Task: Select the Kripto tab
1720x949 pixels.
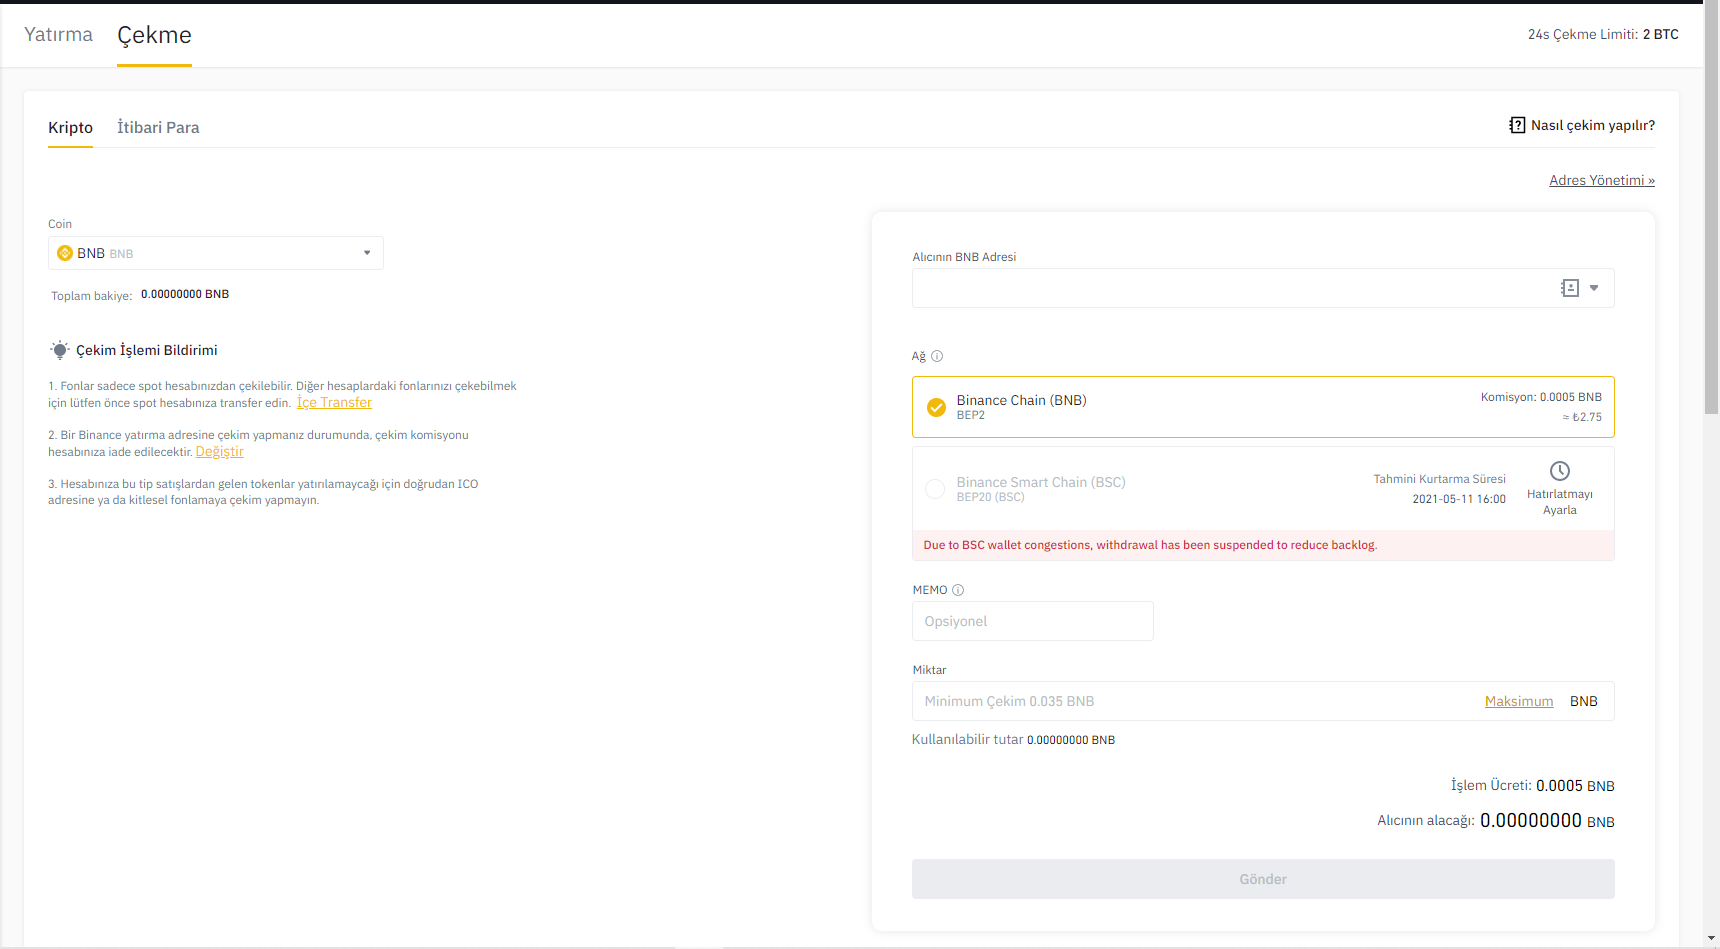Action: tap(70, 128)
